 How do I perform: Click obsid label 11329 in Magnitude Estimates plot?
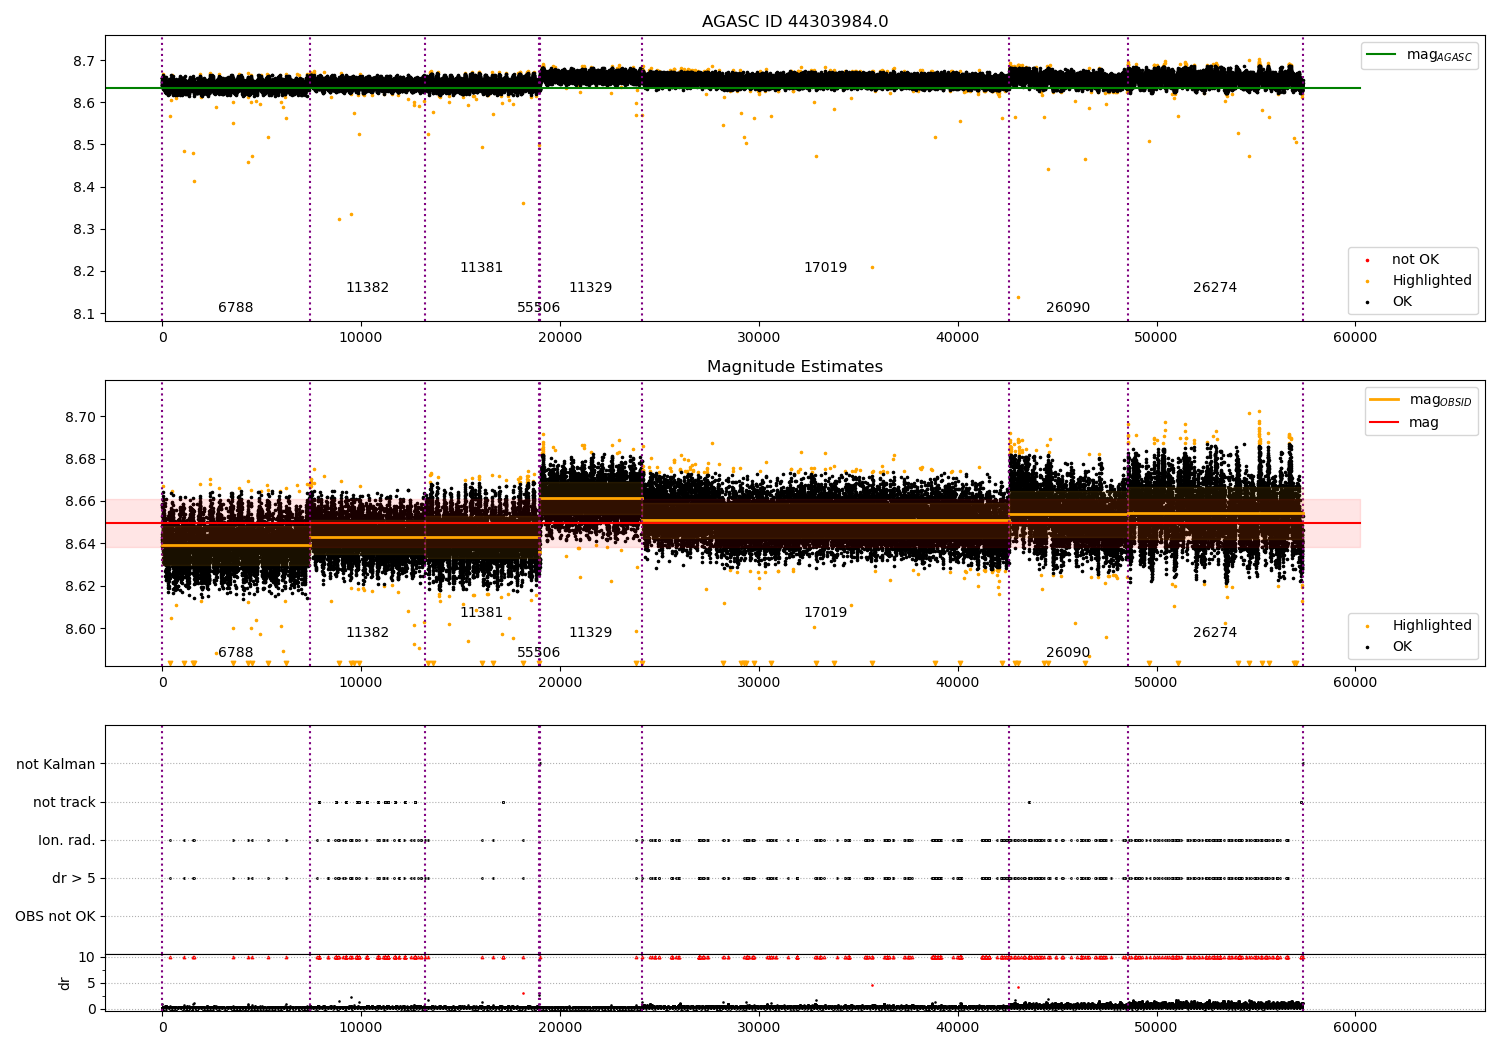pyautogui.click(x=590, y=633)
